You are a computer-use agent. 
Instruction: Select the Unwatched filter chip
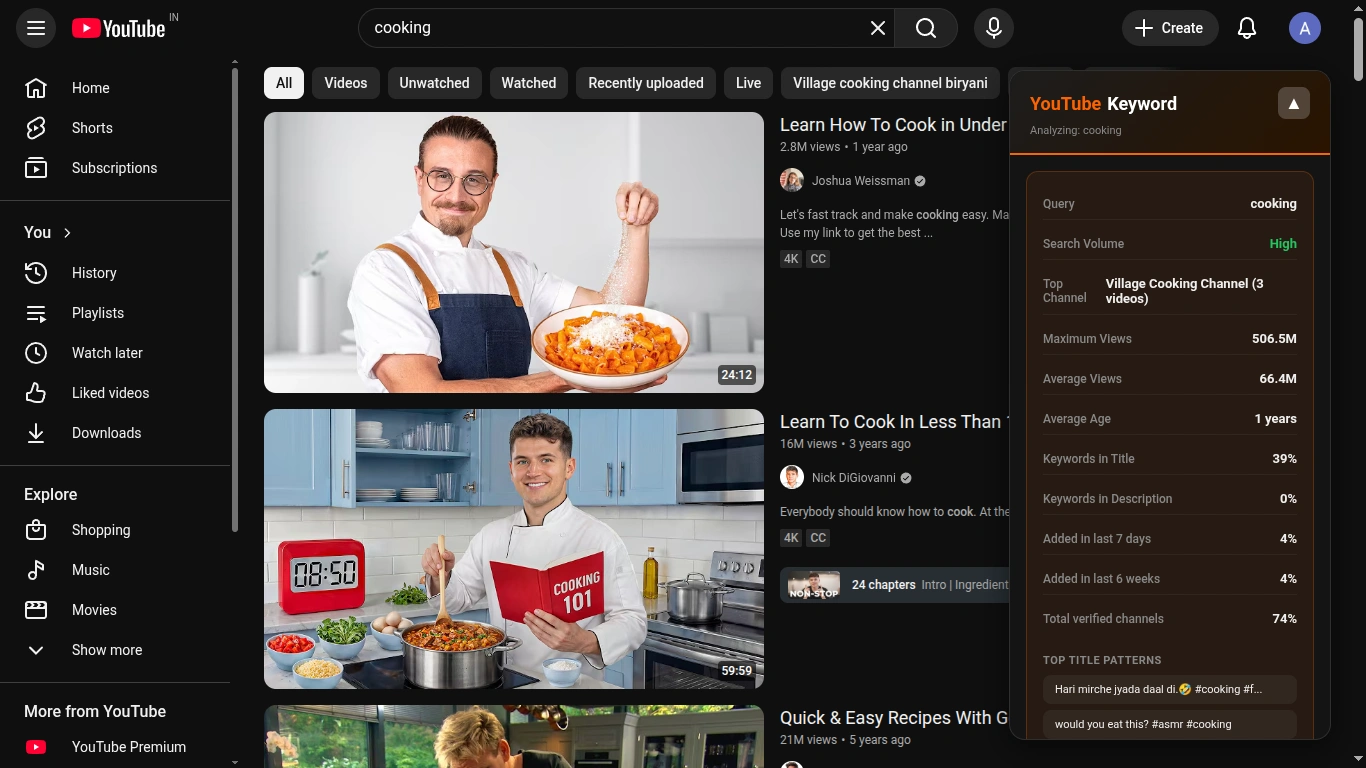[x=434, y=83]
